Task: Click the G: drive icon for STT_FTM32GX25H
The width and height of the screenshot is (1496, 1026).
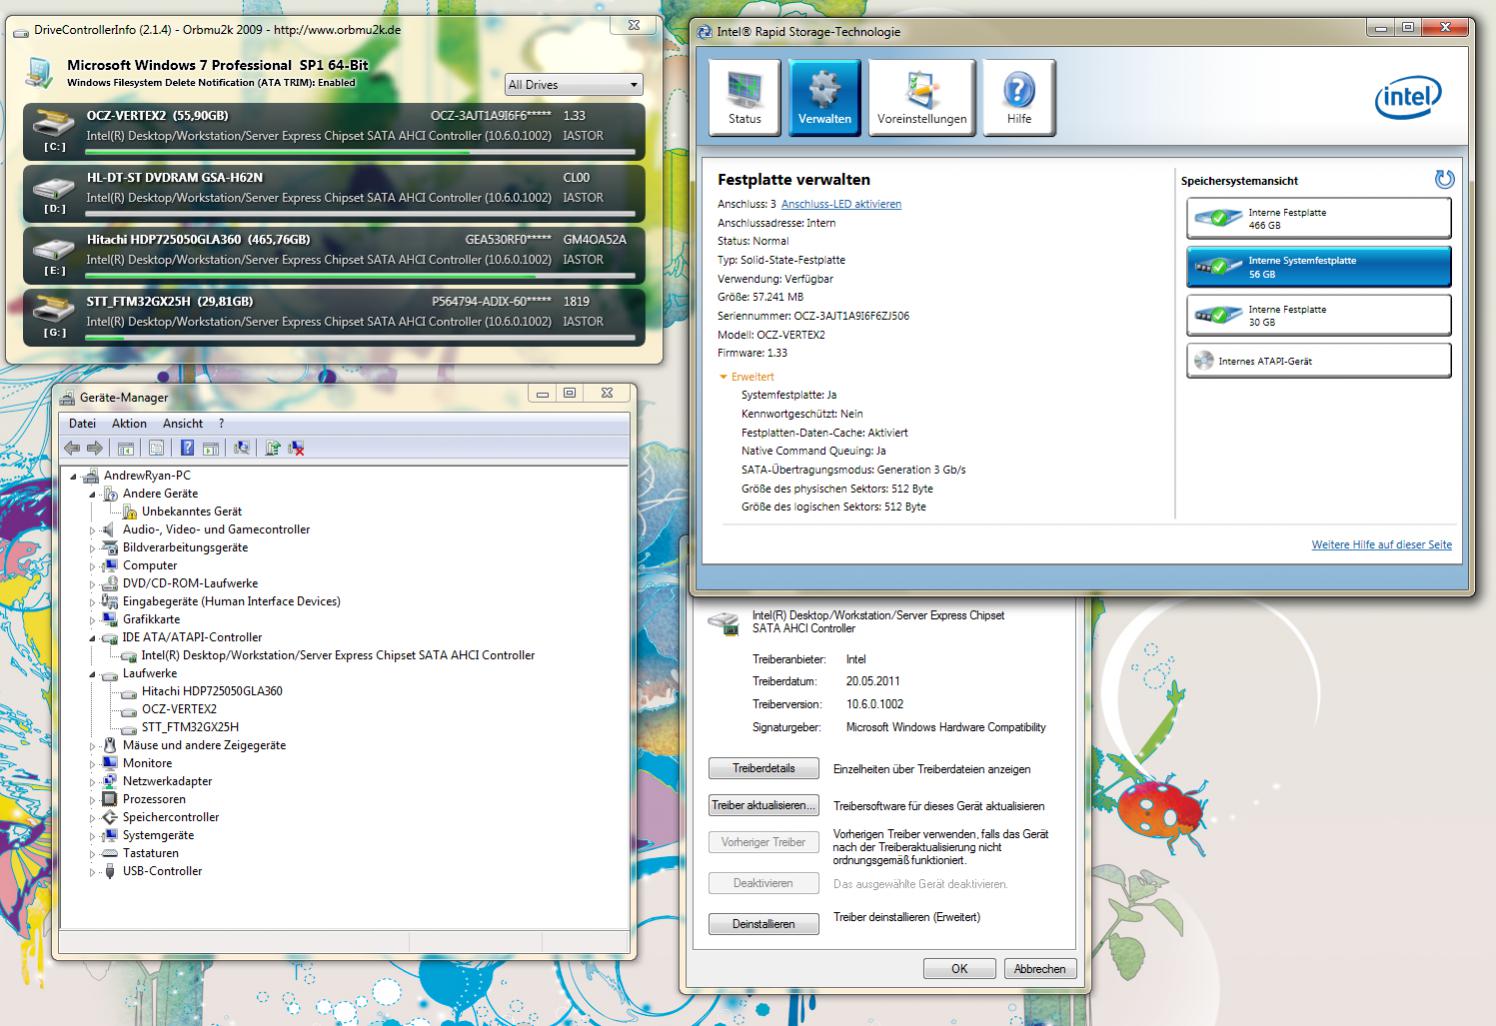Action: click(54, 311)
